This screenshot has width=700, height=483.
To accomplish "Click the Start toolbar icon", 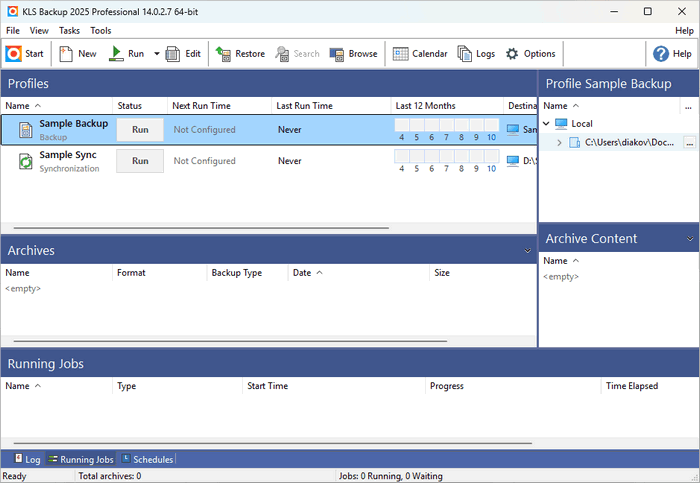I will [24, 54].
